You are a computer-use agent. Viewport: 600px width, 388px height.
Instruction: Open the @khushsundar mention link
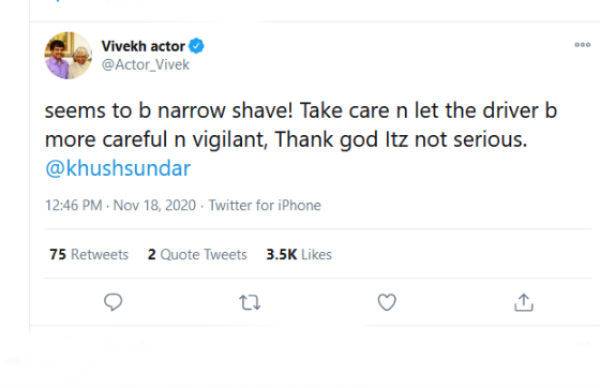pyautogui.click(x=118, y=168)
